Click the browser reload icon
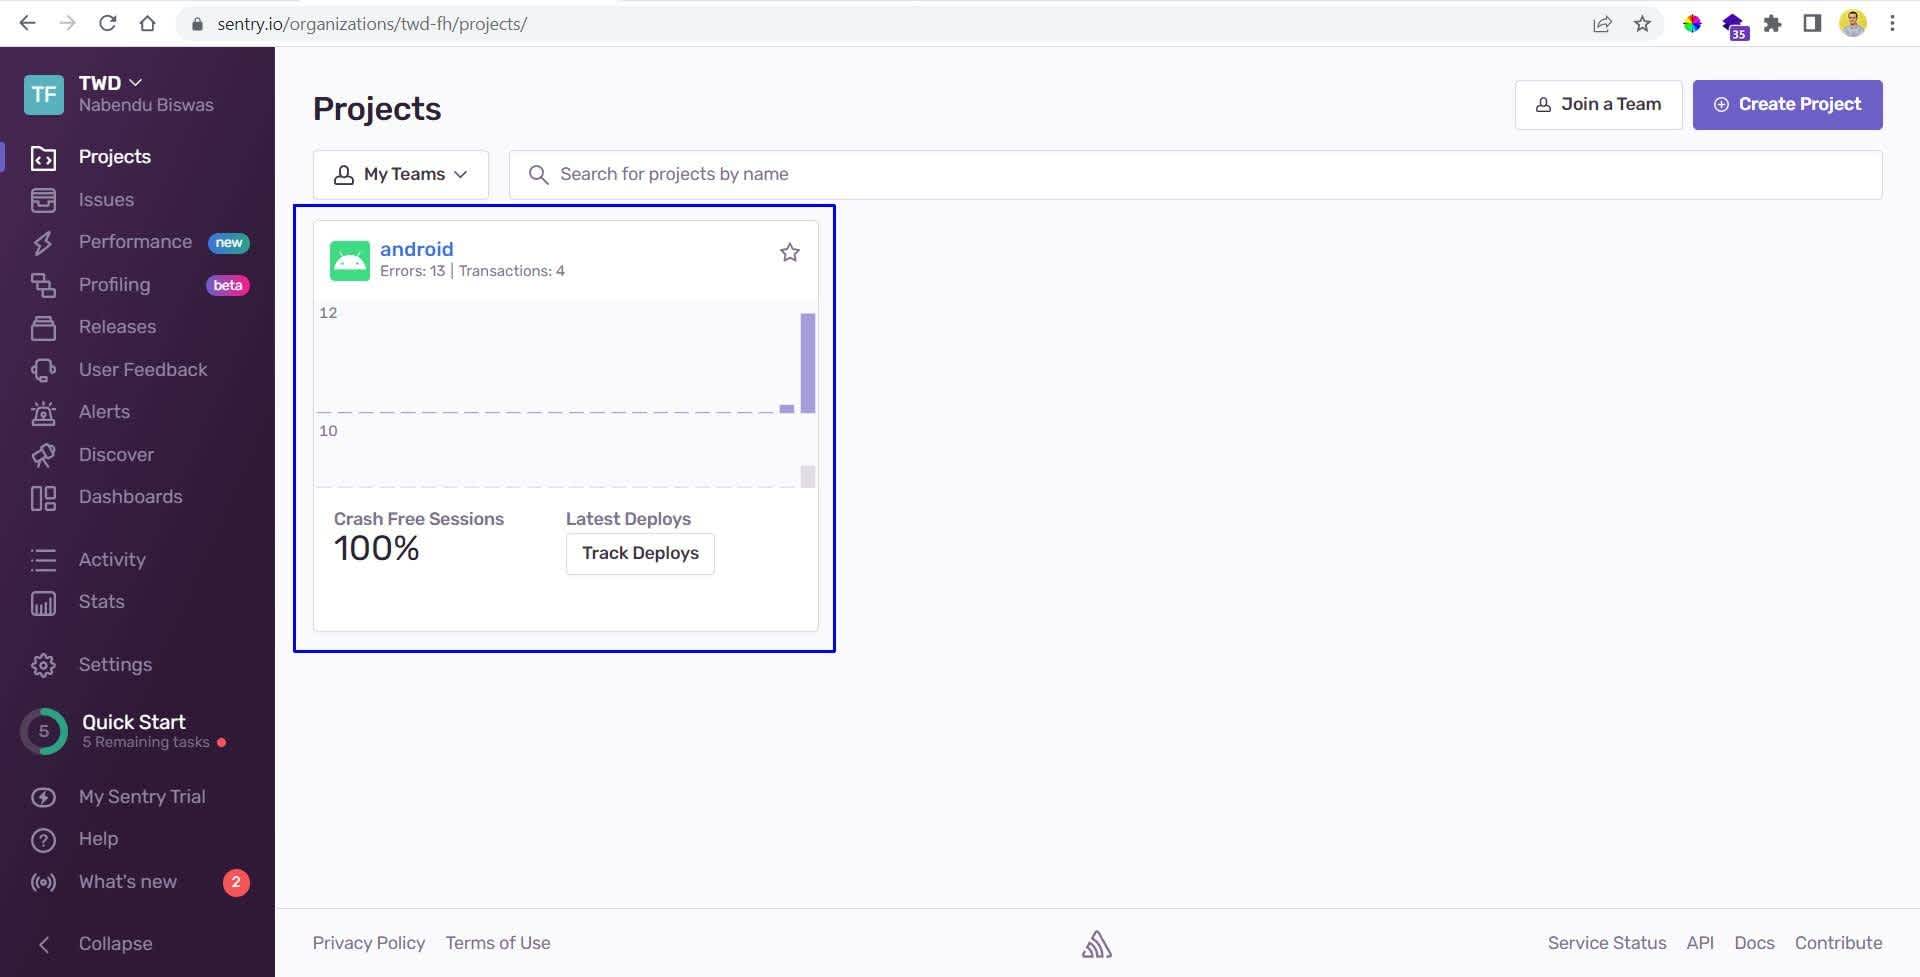The width and height of the screenshot is (1920, 977). point(107,23)
